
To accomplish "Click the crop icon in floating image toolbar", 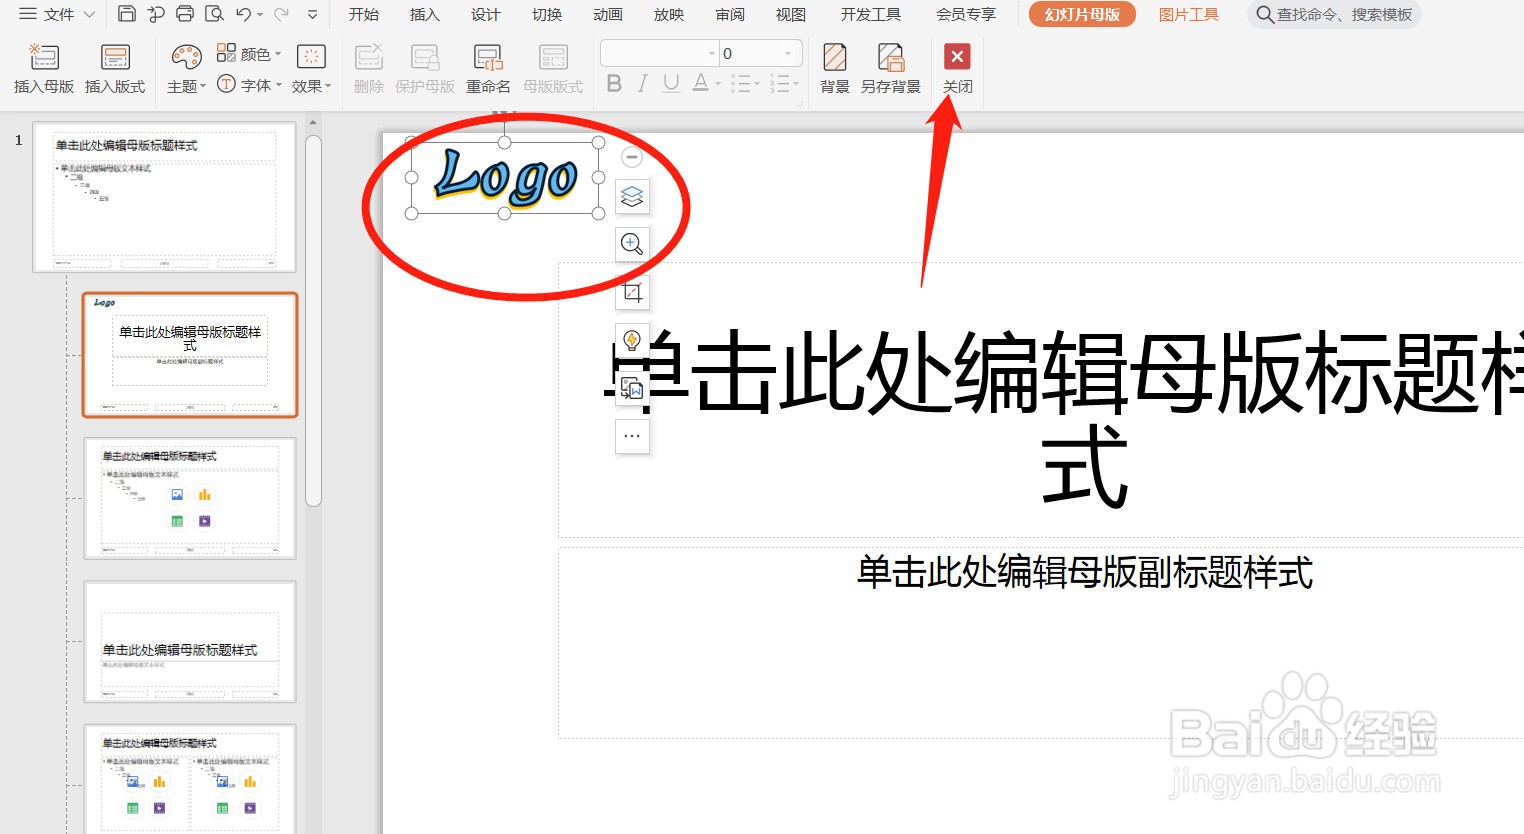I will pos(632,292).
